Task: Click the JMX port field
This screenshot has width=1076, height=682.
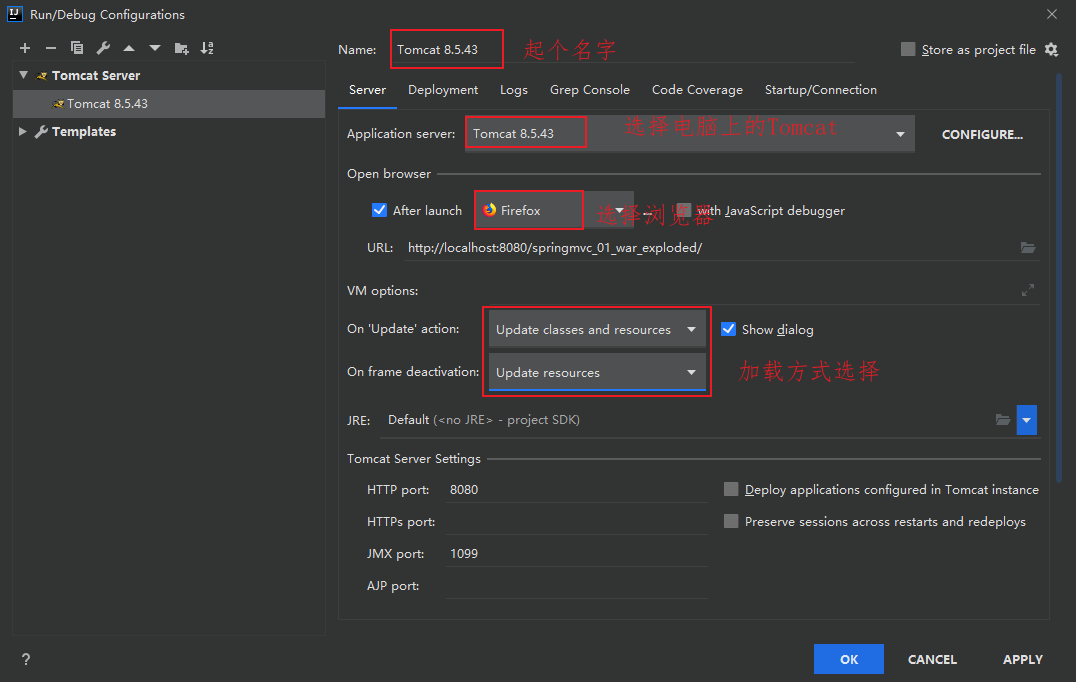Action: (x=576, y=554)
